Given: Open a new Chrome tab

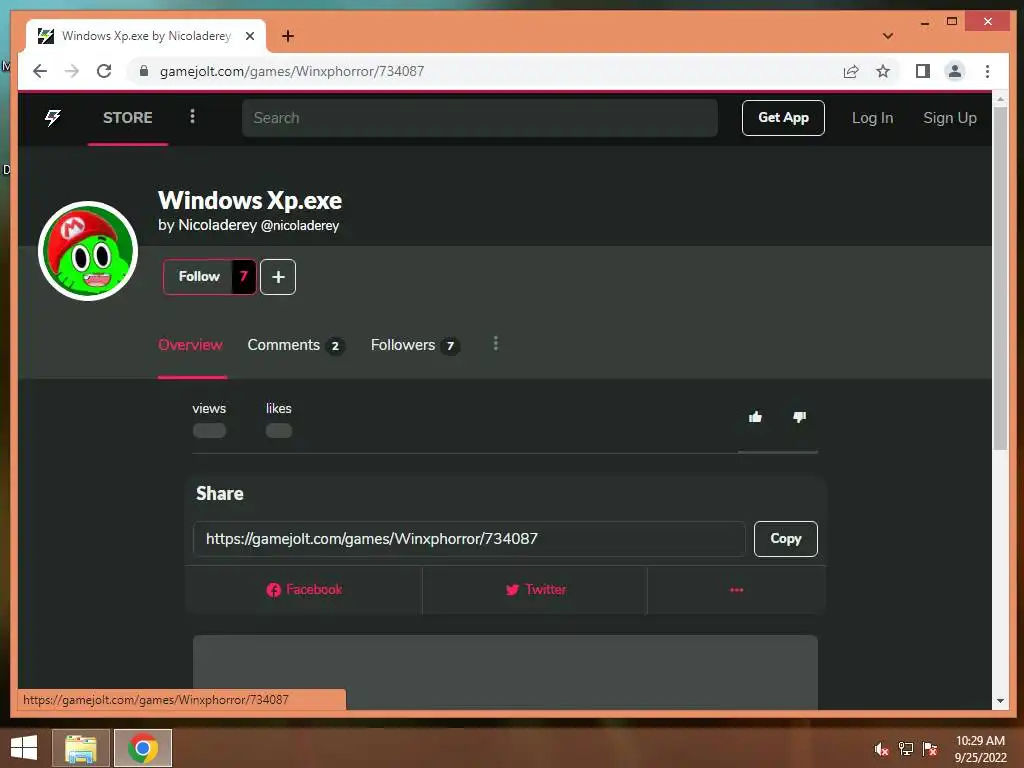Looking at the screenshot, I should [x=288, y=36].
